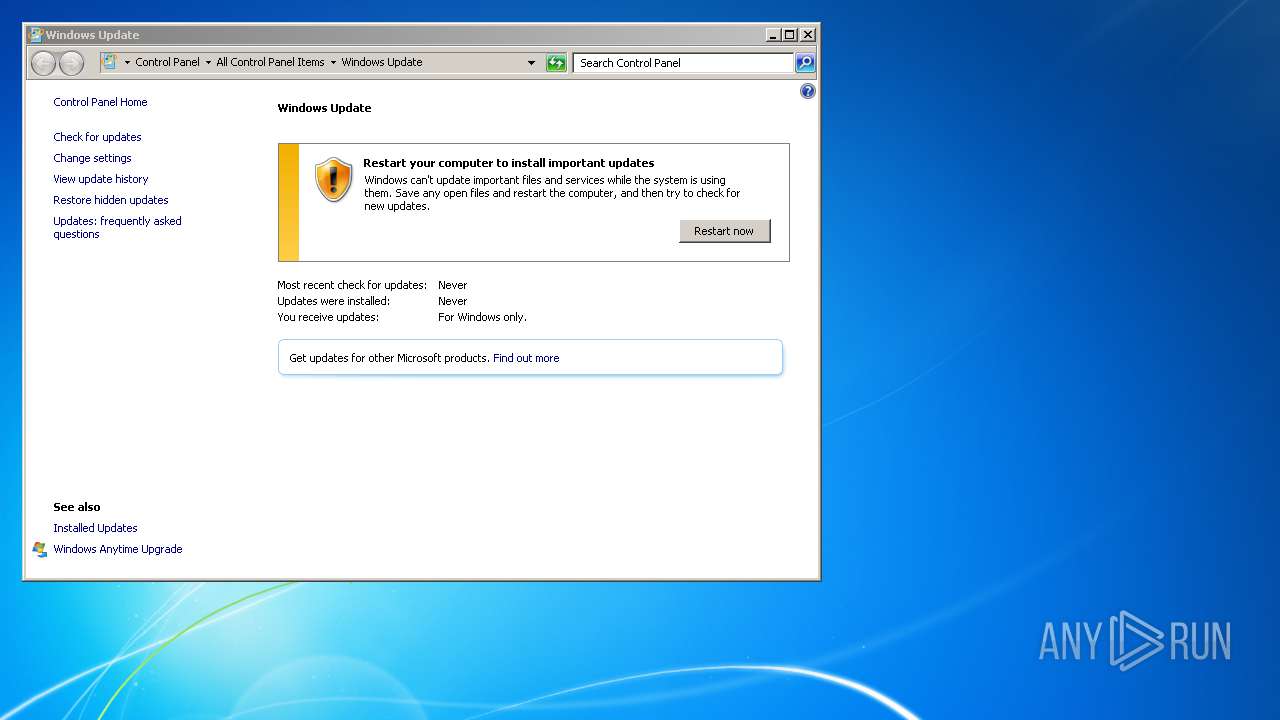1280x720 pixels.
Task: Click the green Refresh icon
Action: pos(556,63)
